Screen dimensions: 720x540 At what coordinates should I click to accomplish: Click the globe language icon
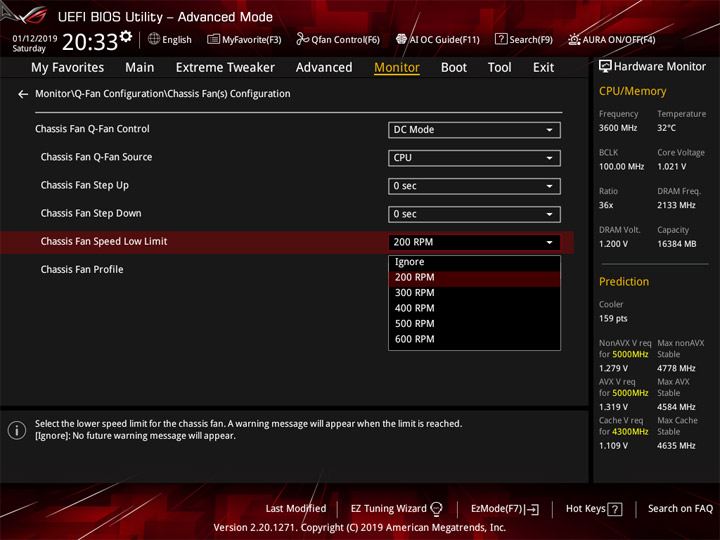point(154,39)
